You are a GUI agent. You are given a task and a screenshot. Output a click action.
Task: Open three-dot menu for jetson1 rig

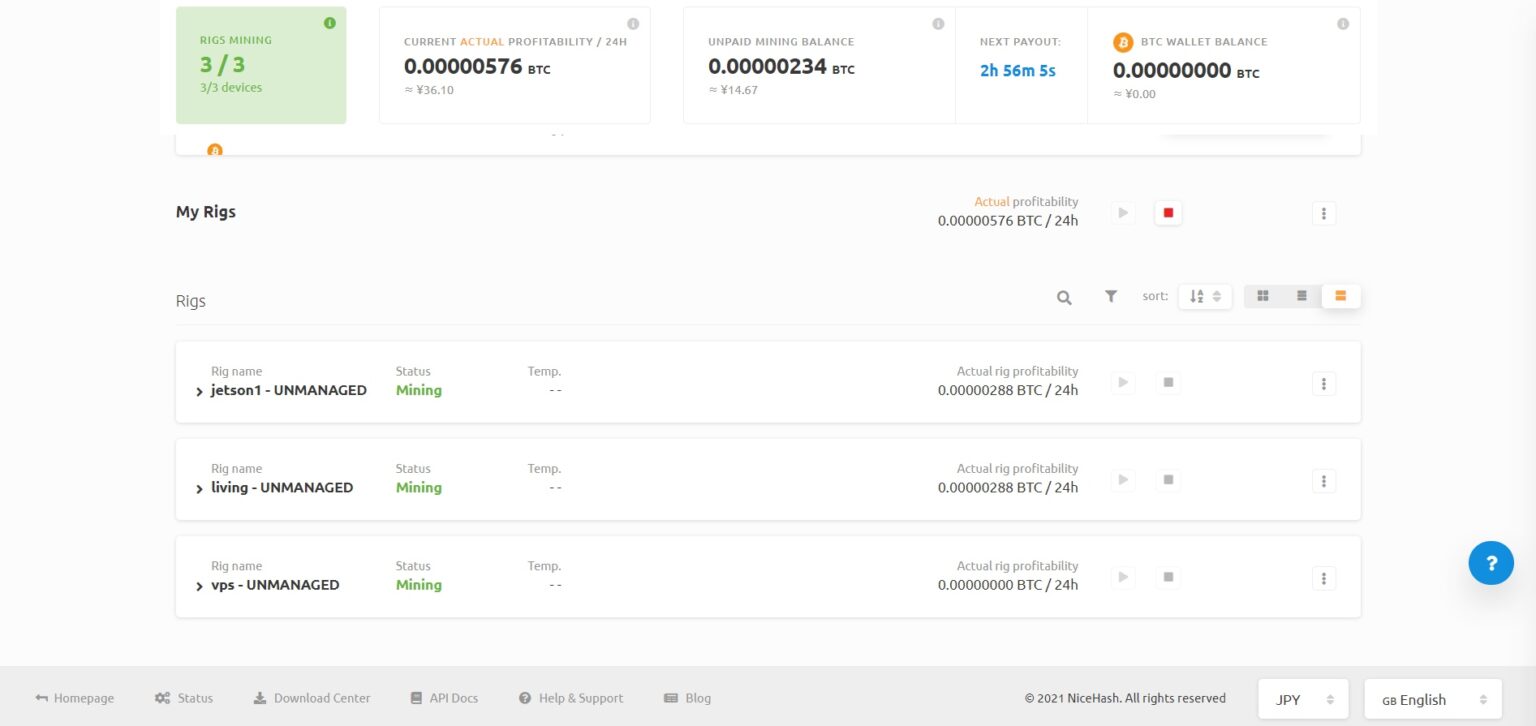(x=1323, y=383)
